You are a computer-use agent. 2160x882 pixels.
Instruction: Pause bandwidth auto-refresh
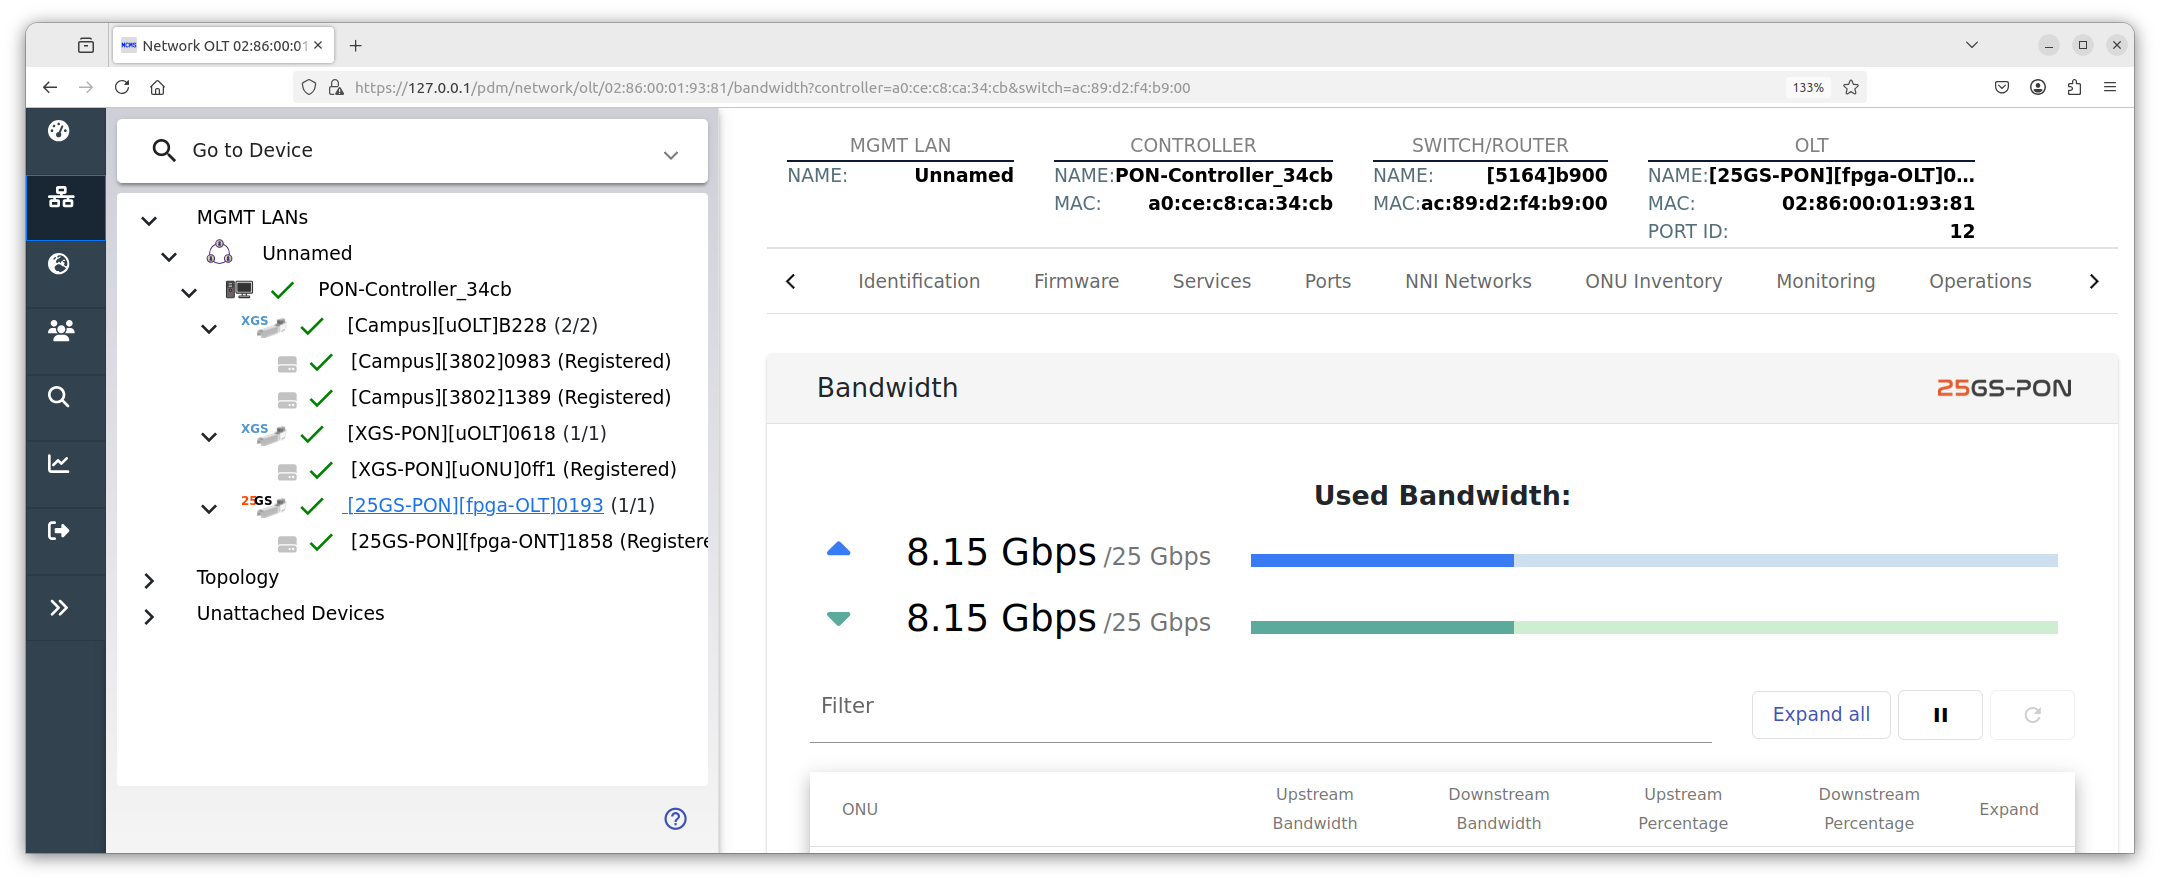pos(1940,715)
